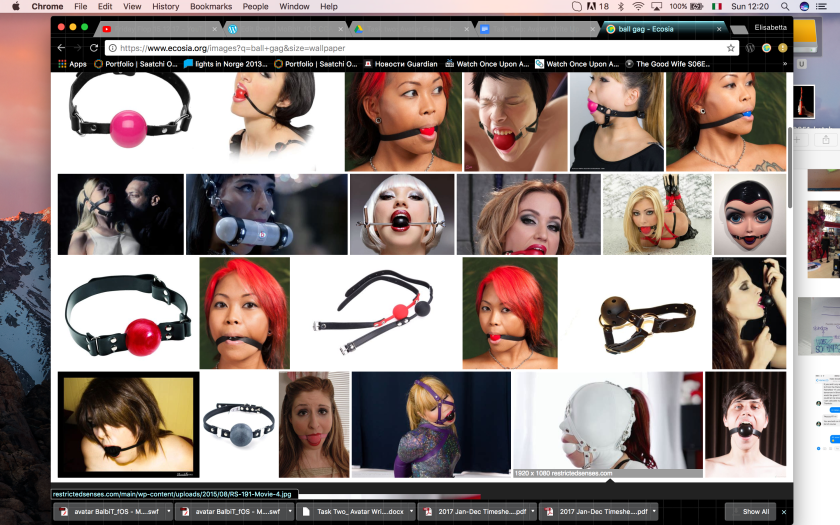The width and height of the screenshot is (840, 525).
Task: Open the Wi-Fi status menu icon
Action: (x=638, y=6)
